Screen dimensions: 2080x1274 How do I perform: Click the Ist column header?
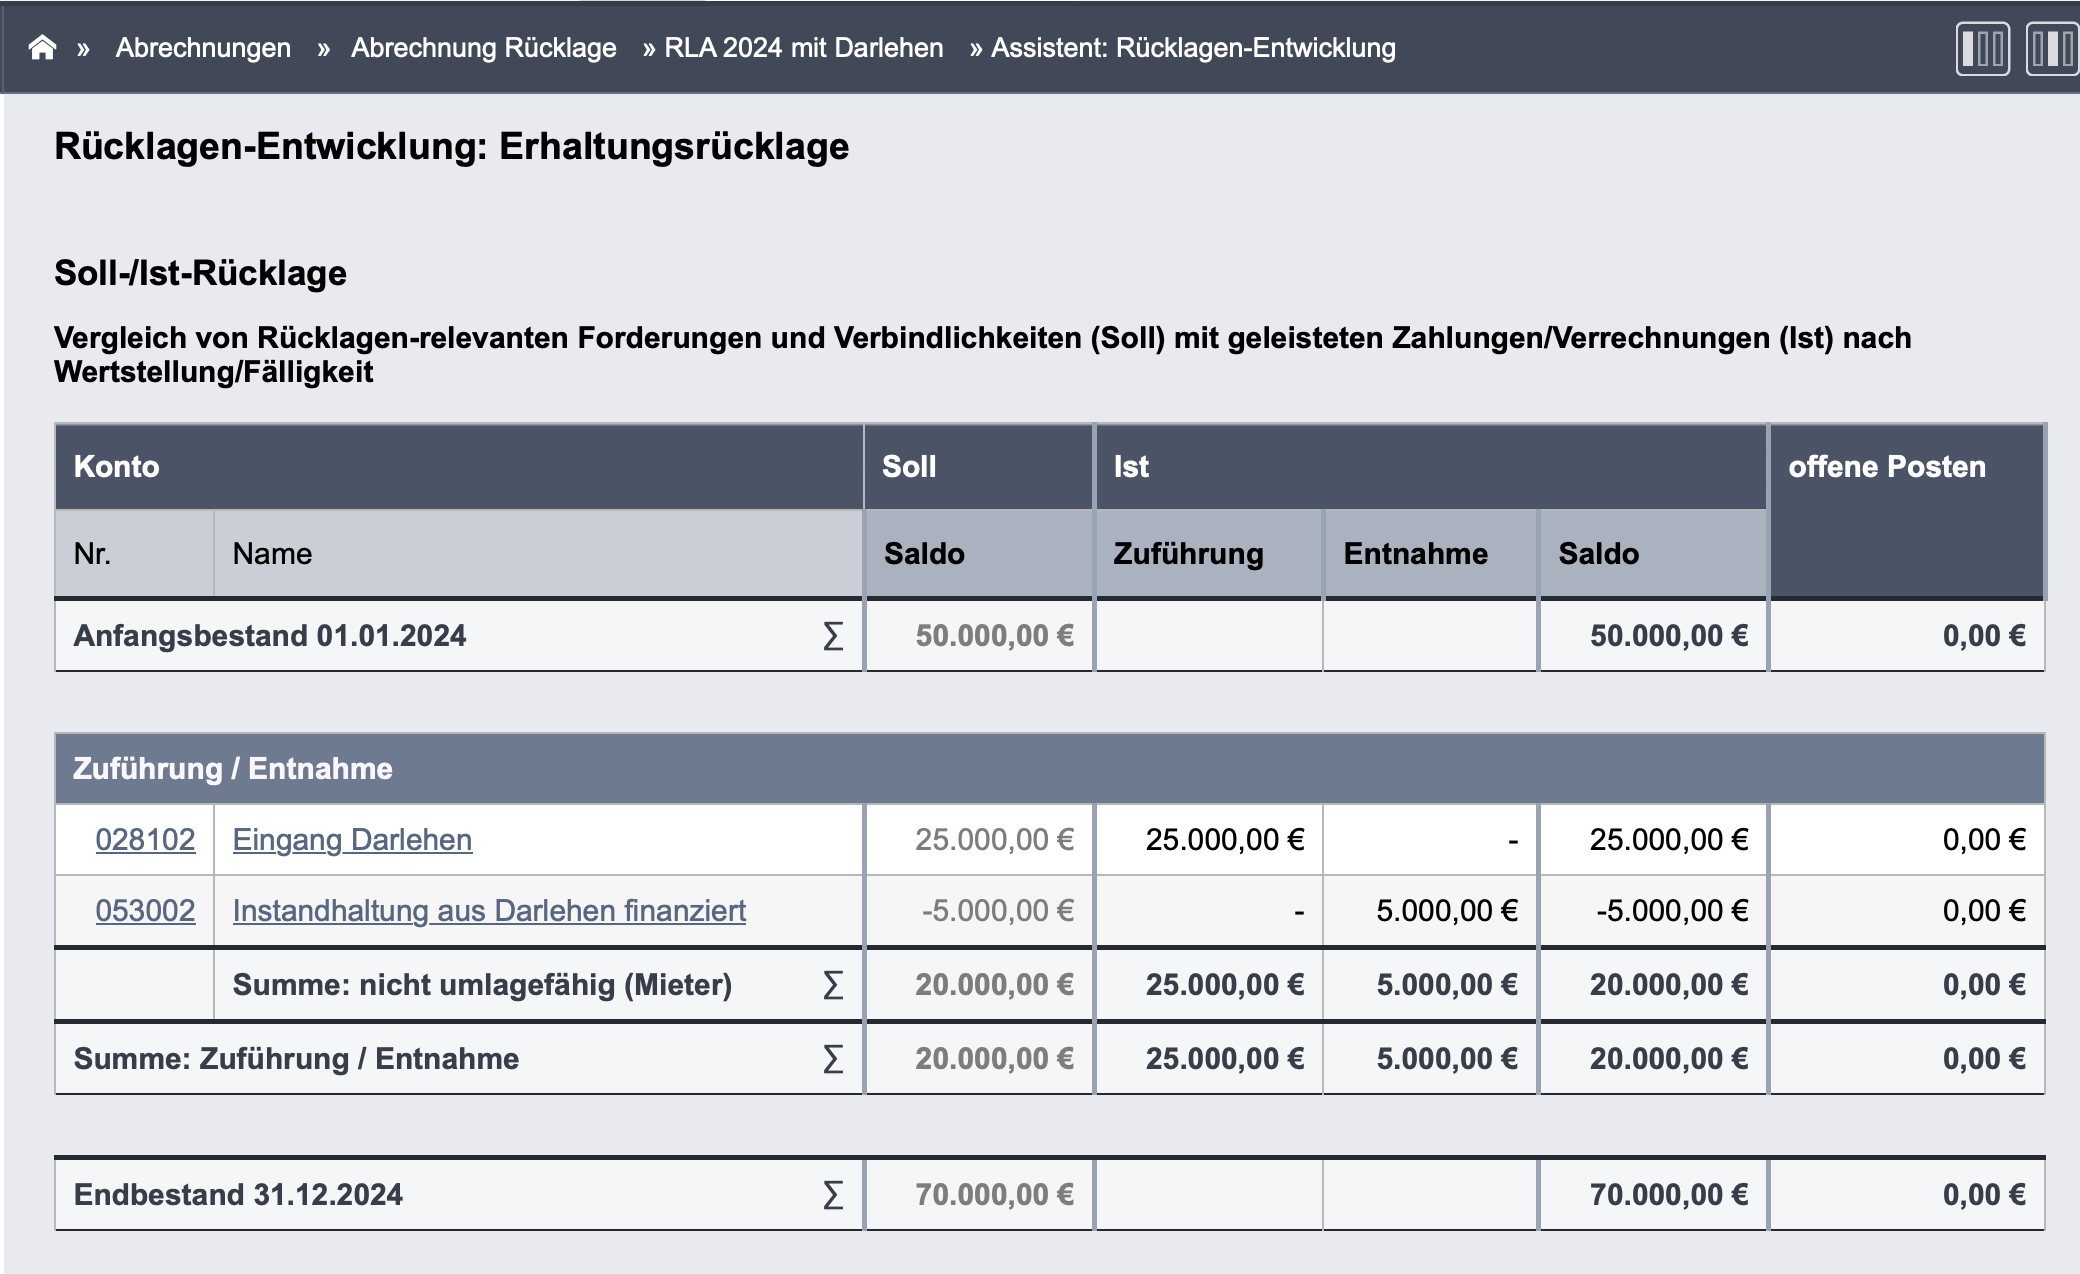[1431, 467]
